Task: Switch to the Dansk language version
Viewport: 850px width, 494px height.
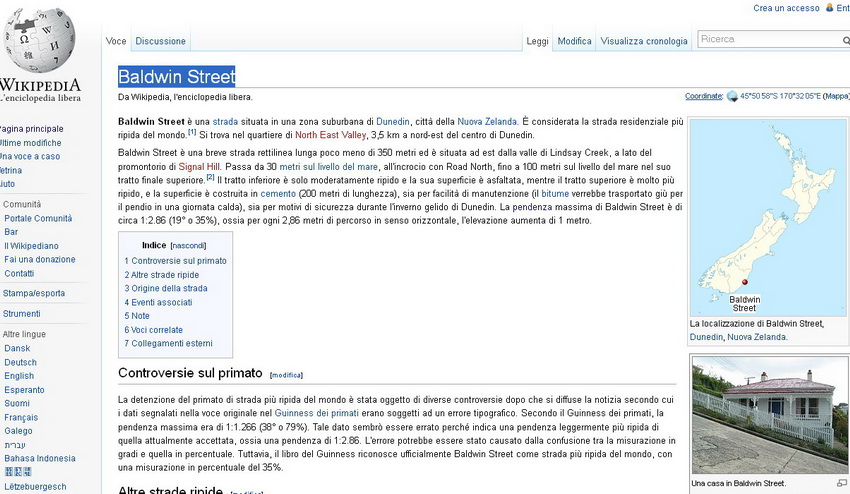Action: pos(17,349)
